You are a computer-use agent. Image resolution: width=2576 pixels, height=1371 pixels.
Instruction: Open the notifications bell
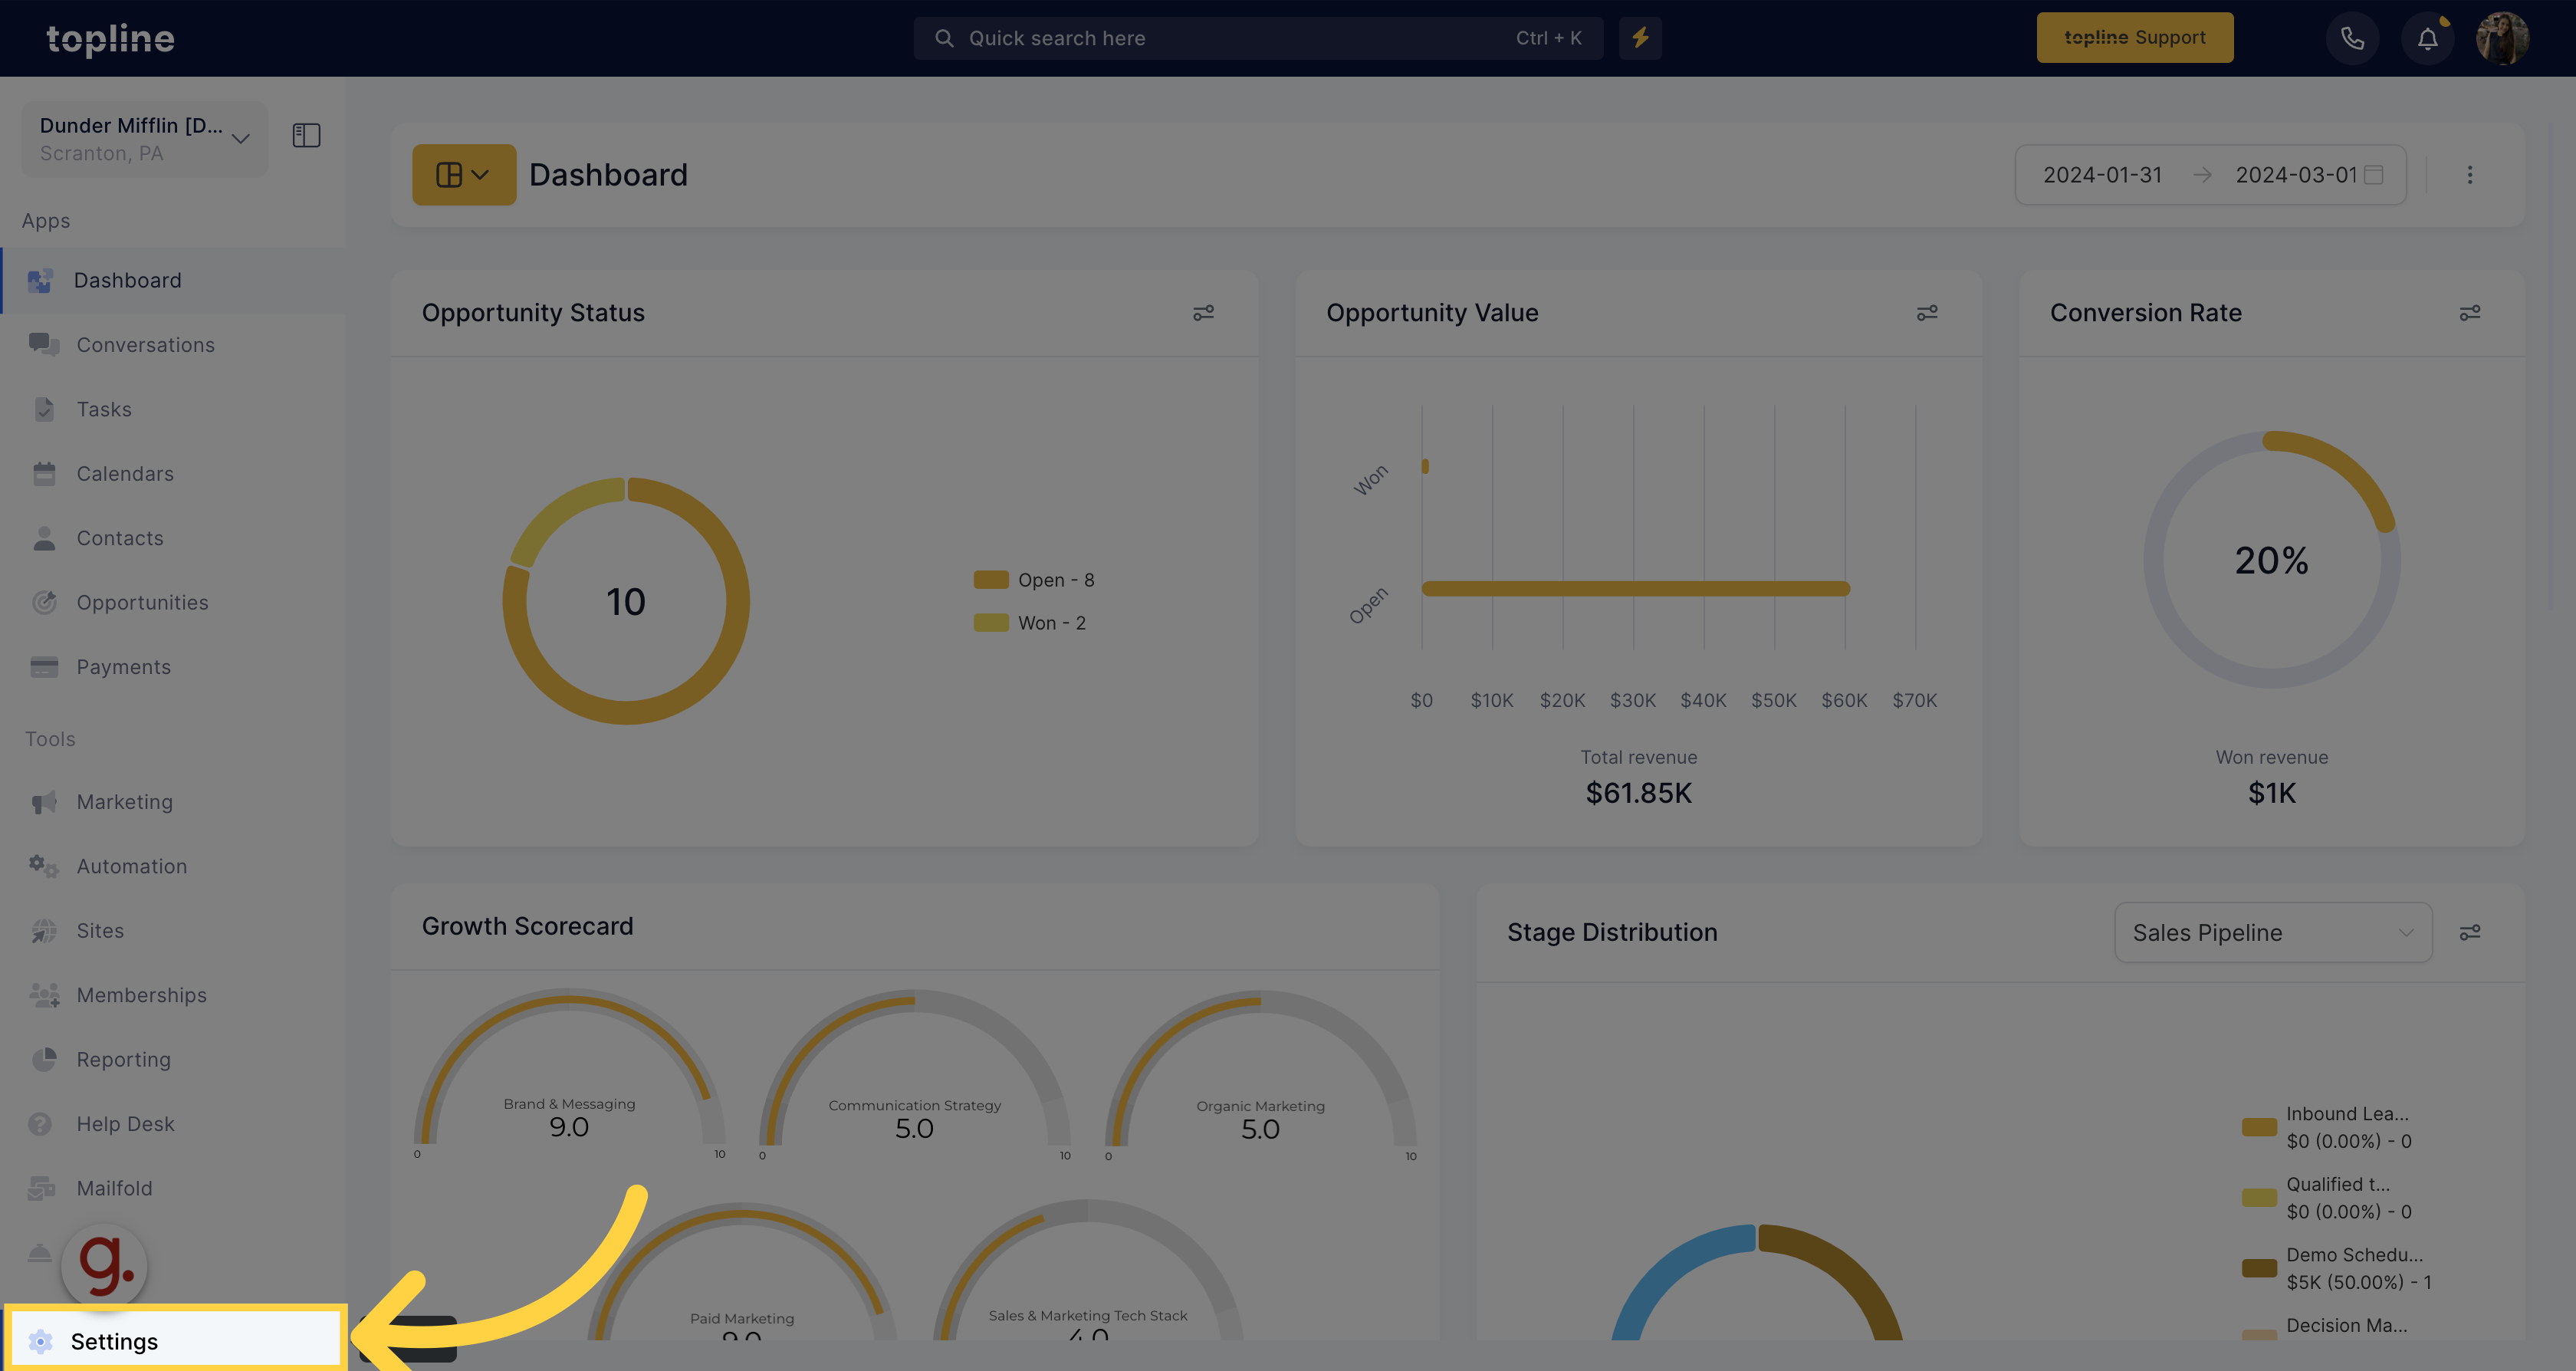tap(2427, 38)
